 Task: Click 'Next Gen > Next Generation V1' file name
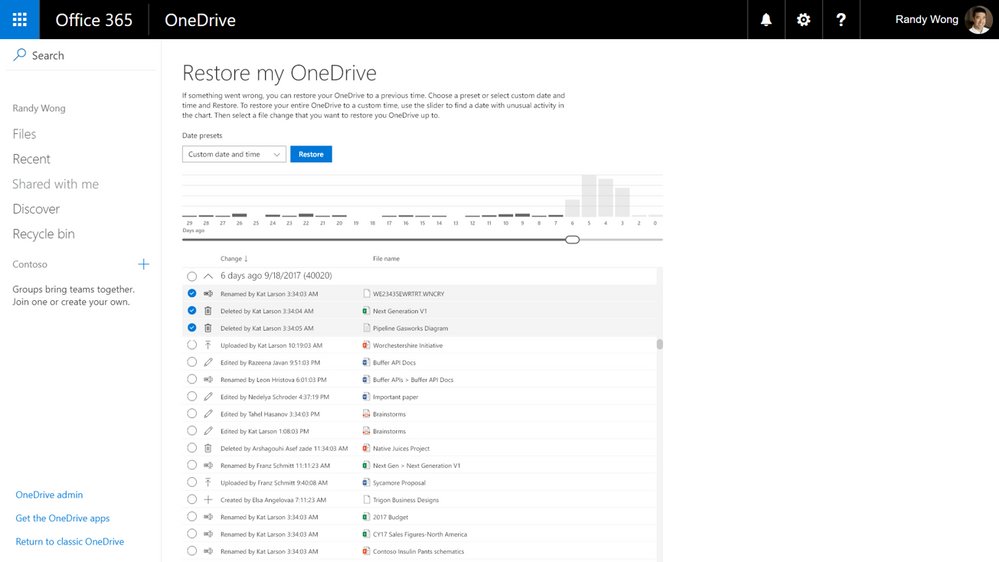pyautogui.click(x=416, y=466)
